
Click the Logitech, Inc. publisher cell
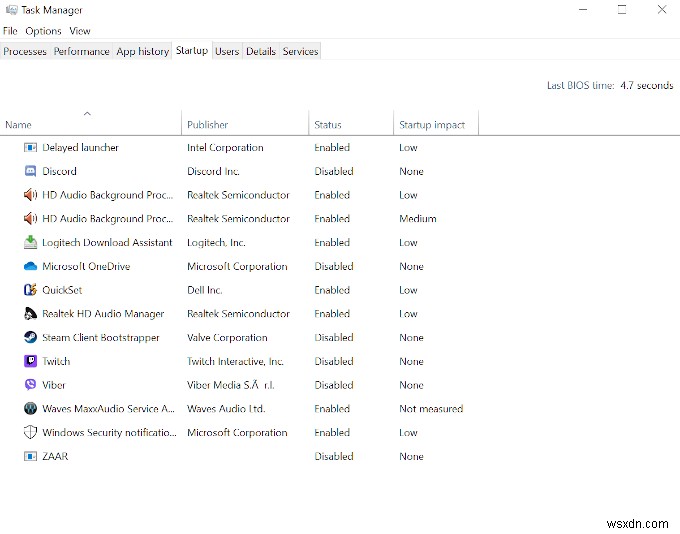[216, 242]
